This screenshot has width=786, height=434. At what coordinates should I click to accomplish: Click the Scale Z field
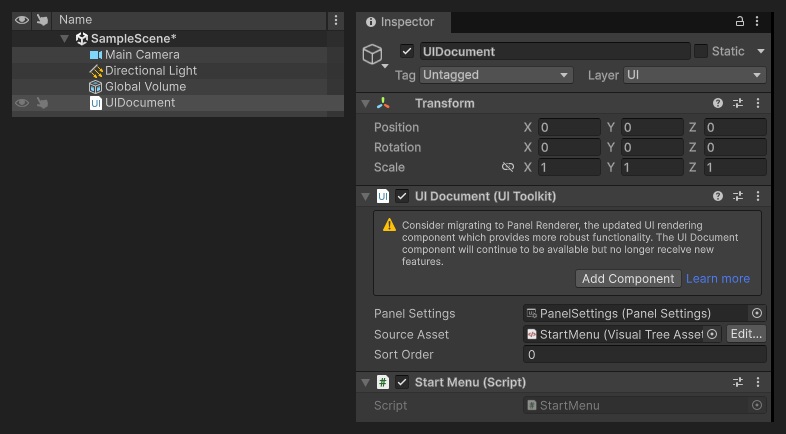tap(735, 167)
